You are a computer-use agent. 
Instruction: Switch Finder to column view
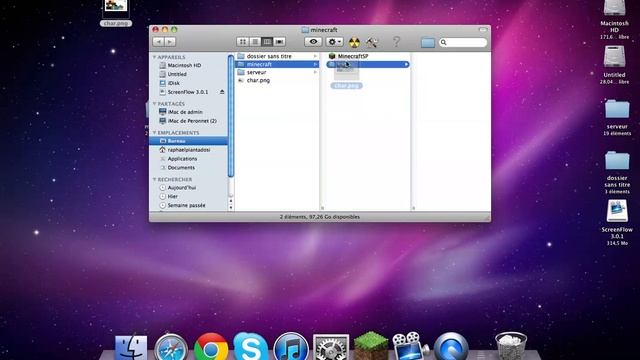pyautogui.click(x=267, y=42)
